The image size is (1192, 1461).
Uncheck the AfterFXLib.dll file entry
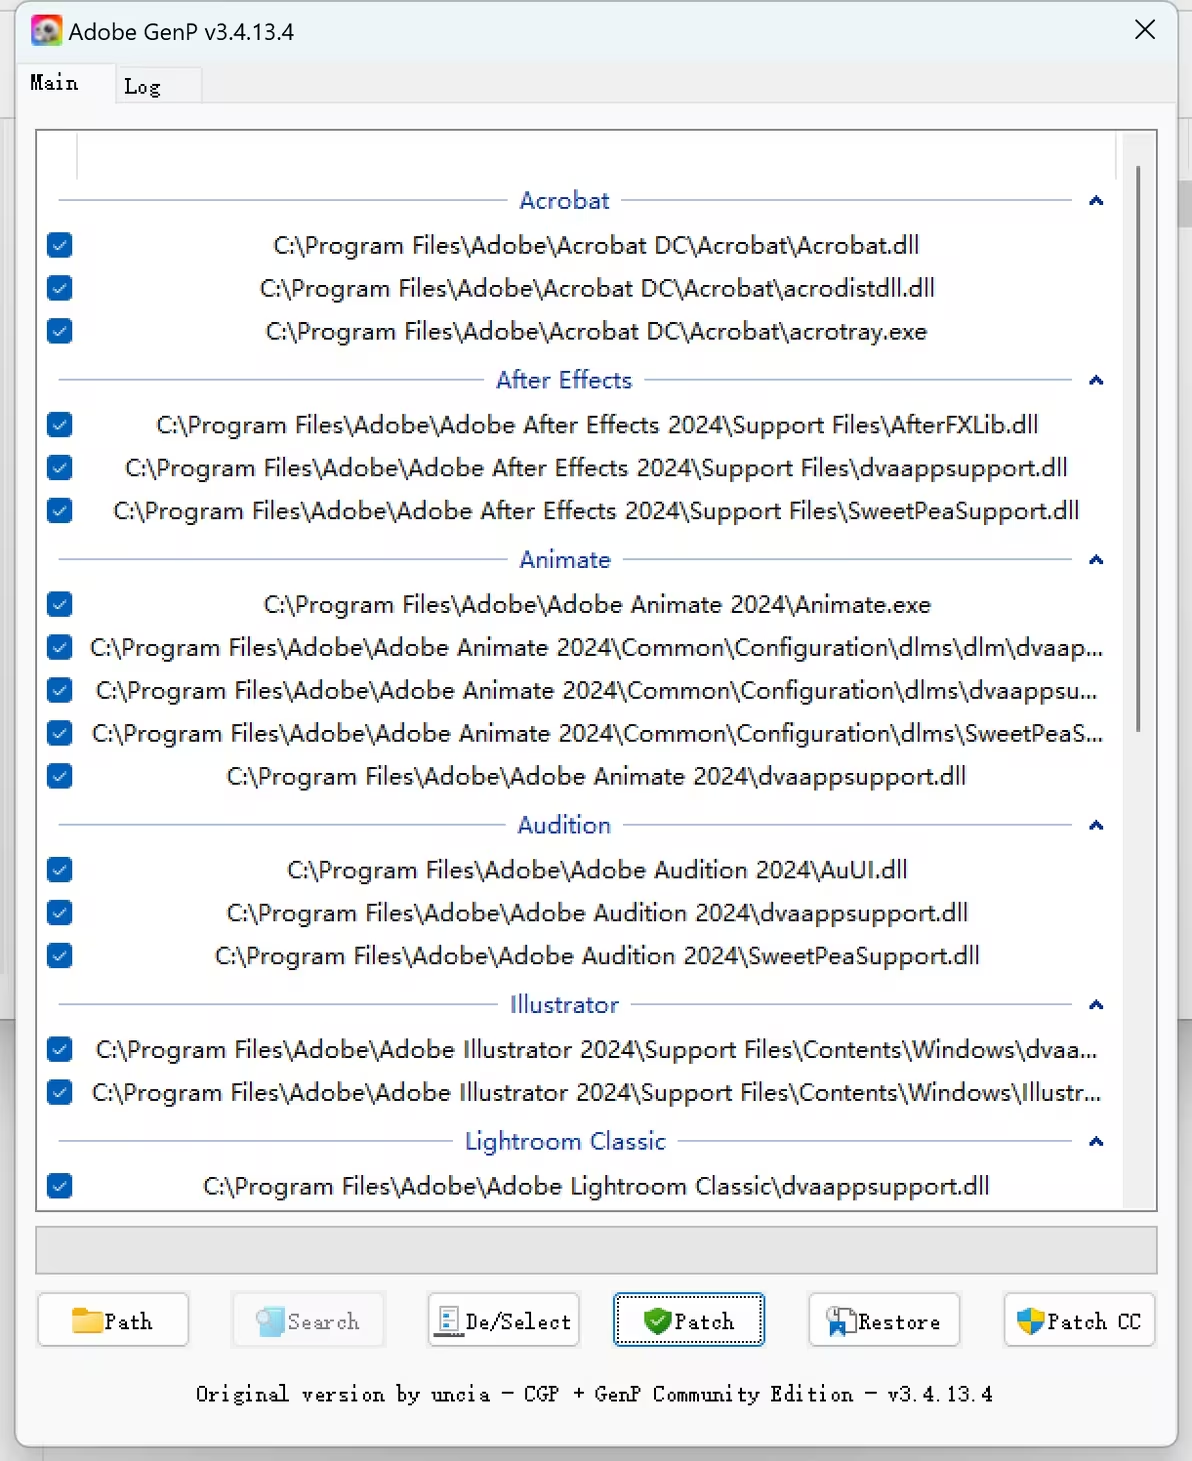tap(59, 424)
